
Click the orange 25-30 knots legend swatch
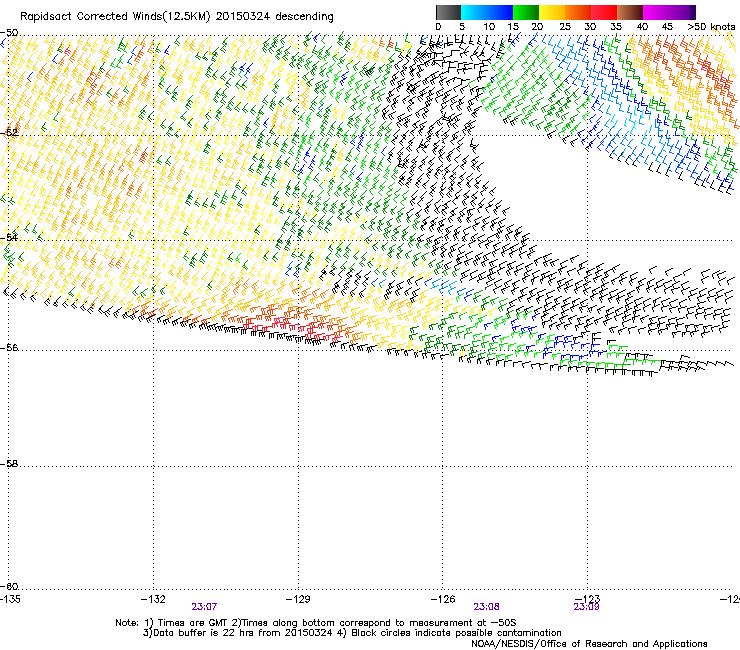tap(578, 12)
